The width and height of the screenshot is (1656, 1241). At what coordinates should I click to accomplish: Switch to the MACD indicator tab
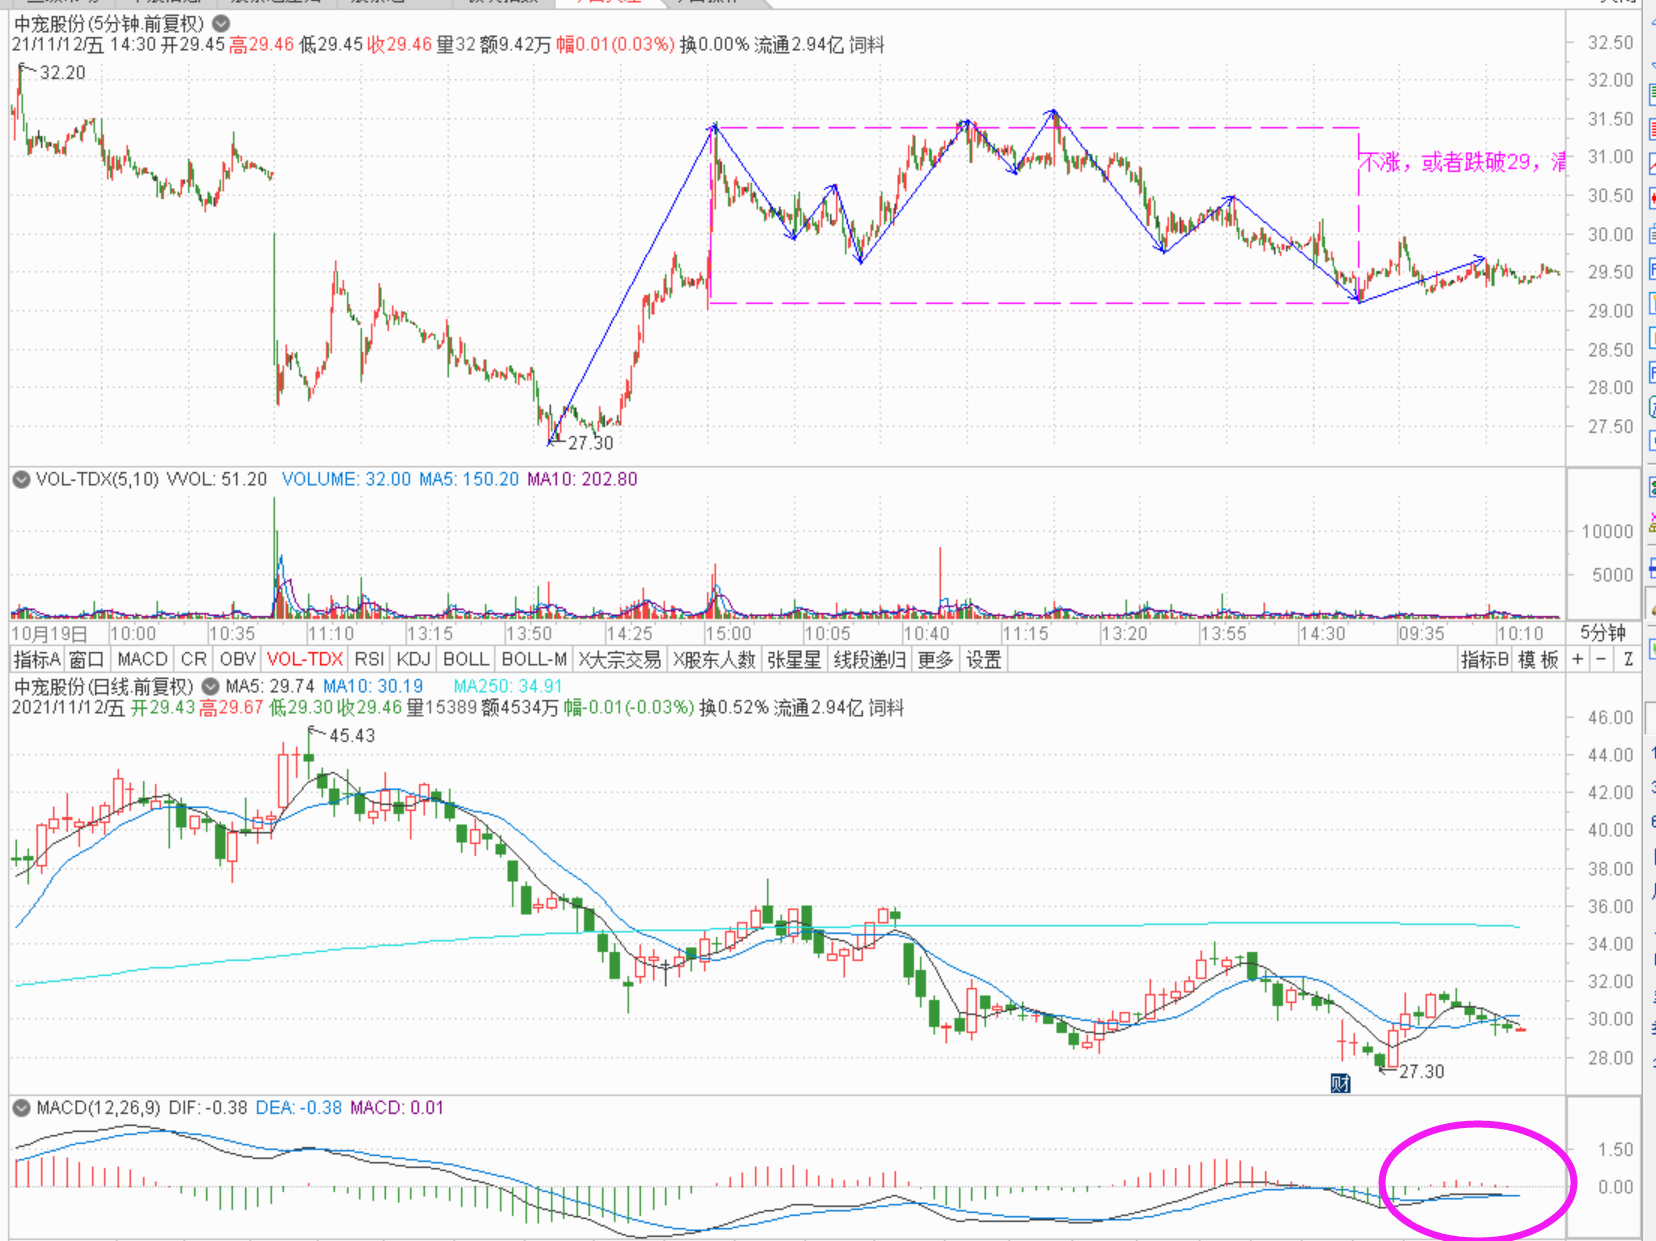tap(142, 660)
